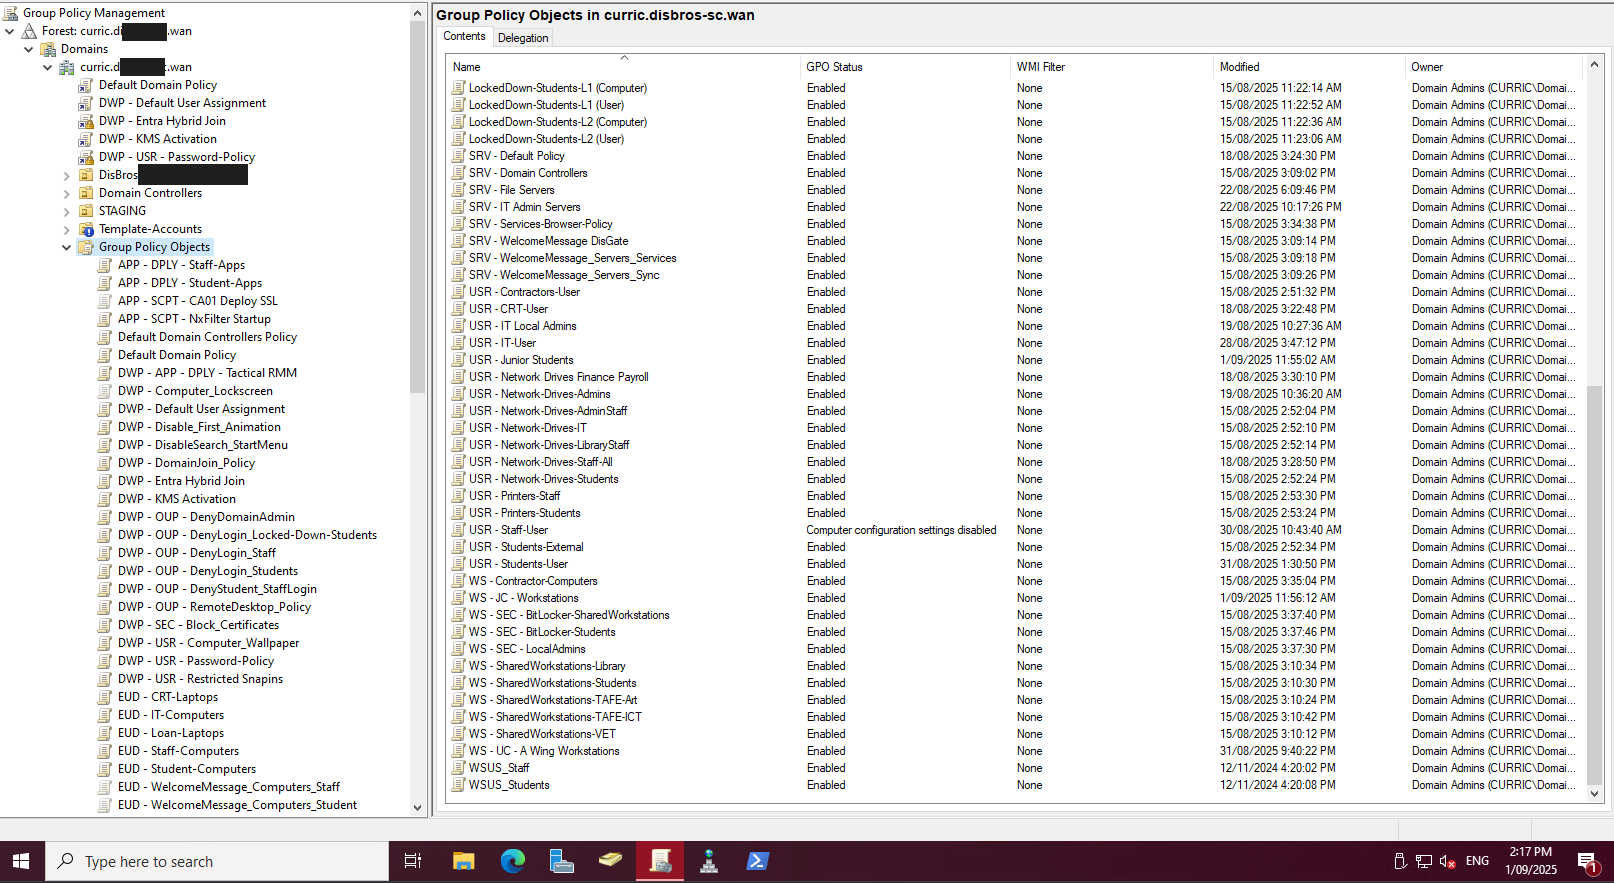Click the taskbar search box
This screenshot has height=883, width=1614.
coord(218,861)
